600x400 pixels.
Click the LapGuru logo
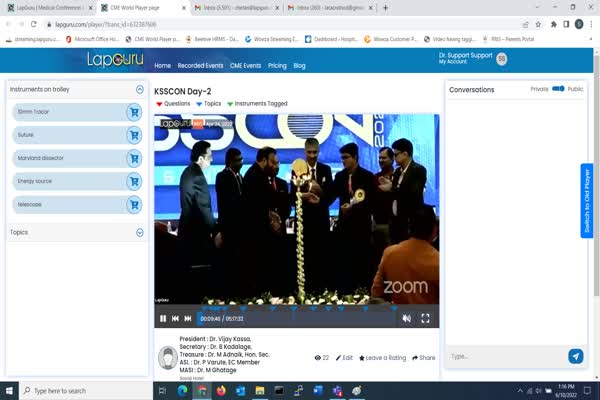[x=115, y=60]
